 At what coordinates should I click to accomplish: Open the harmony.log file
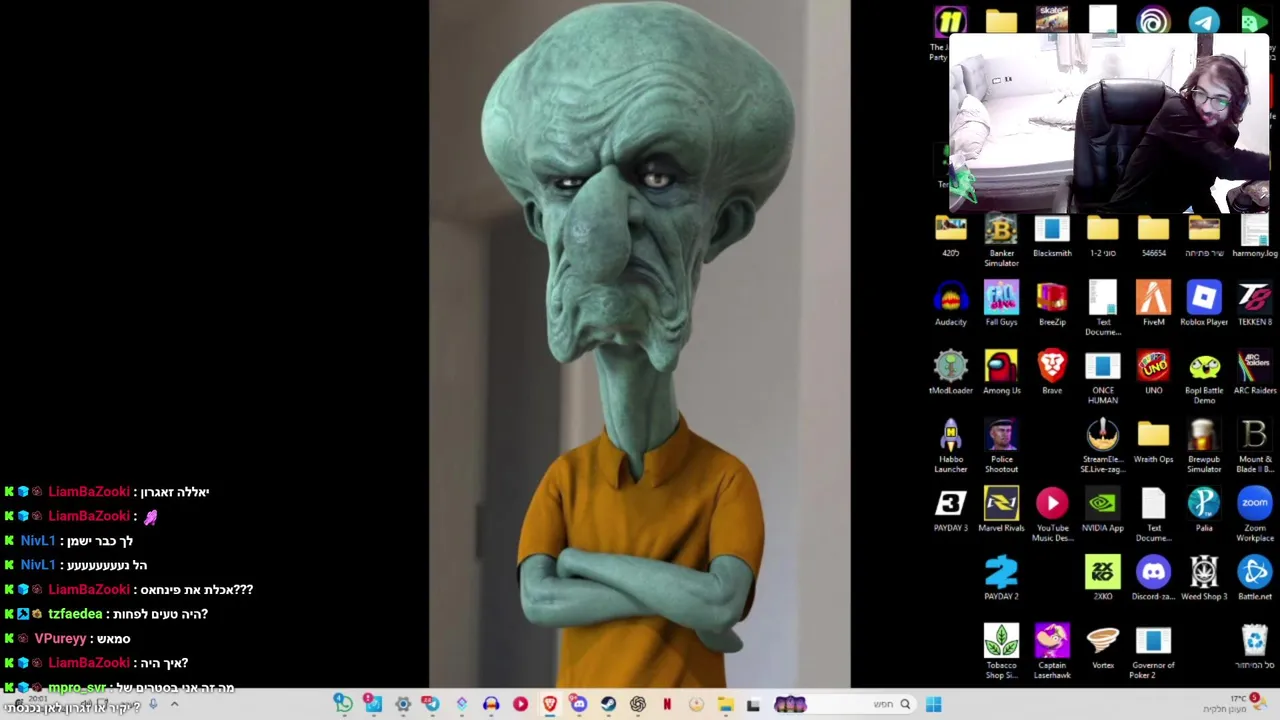(1255, 236)
